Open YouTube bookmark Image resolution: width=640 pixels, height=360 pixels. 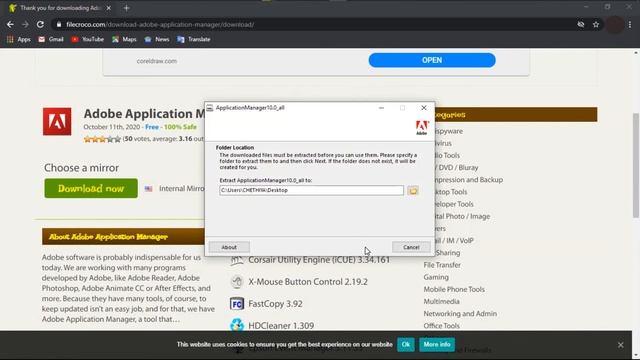tap(88, 39)
